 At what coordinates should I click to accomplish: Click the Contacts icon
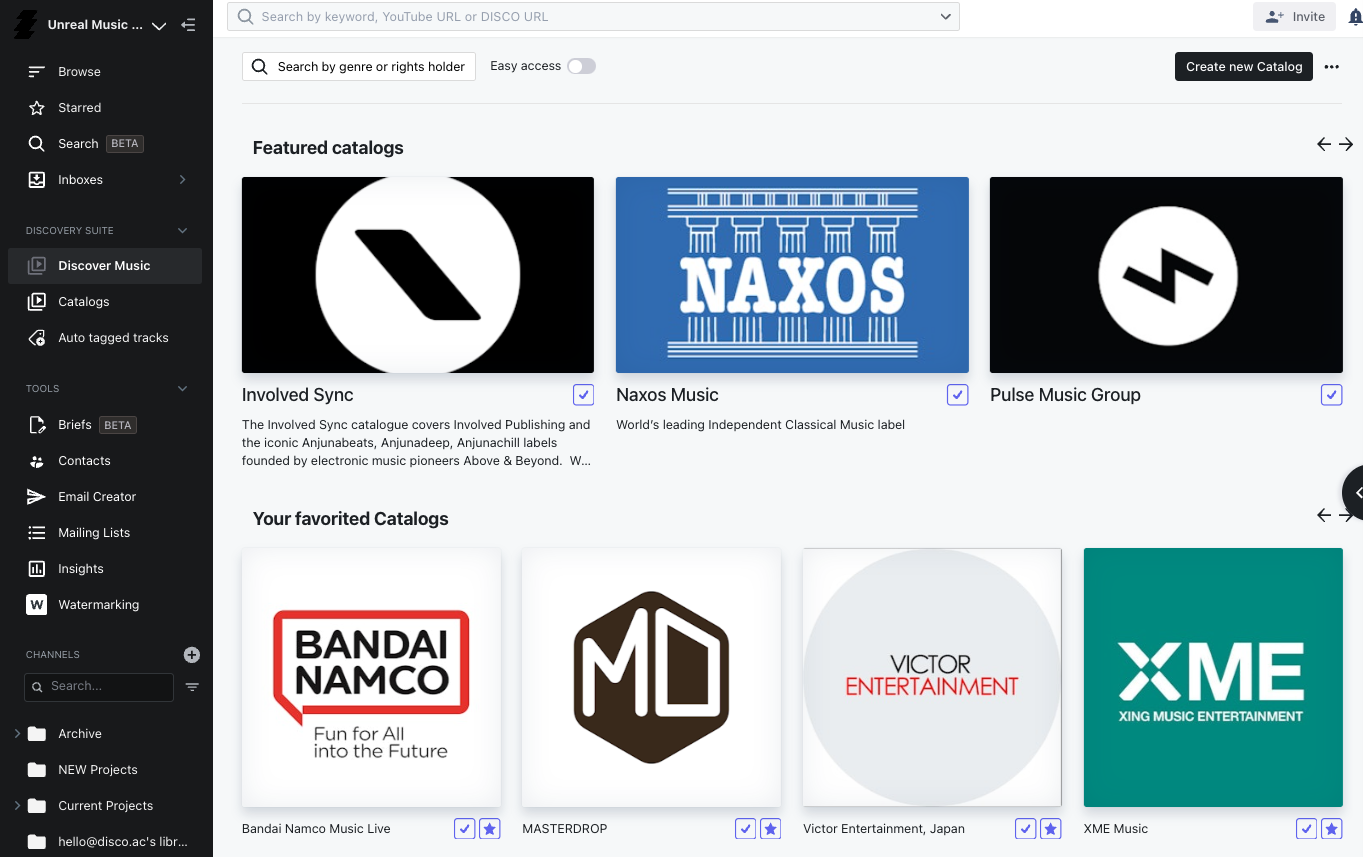[x=37, y=461]
